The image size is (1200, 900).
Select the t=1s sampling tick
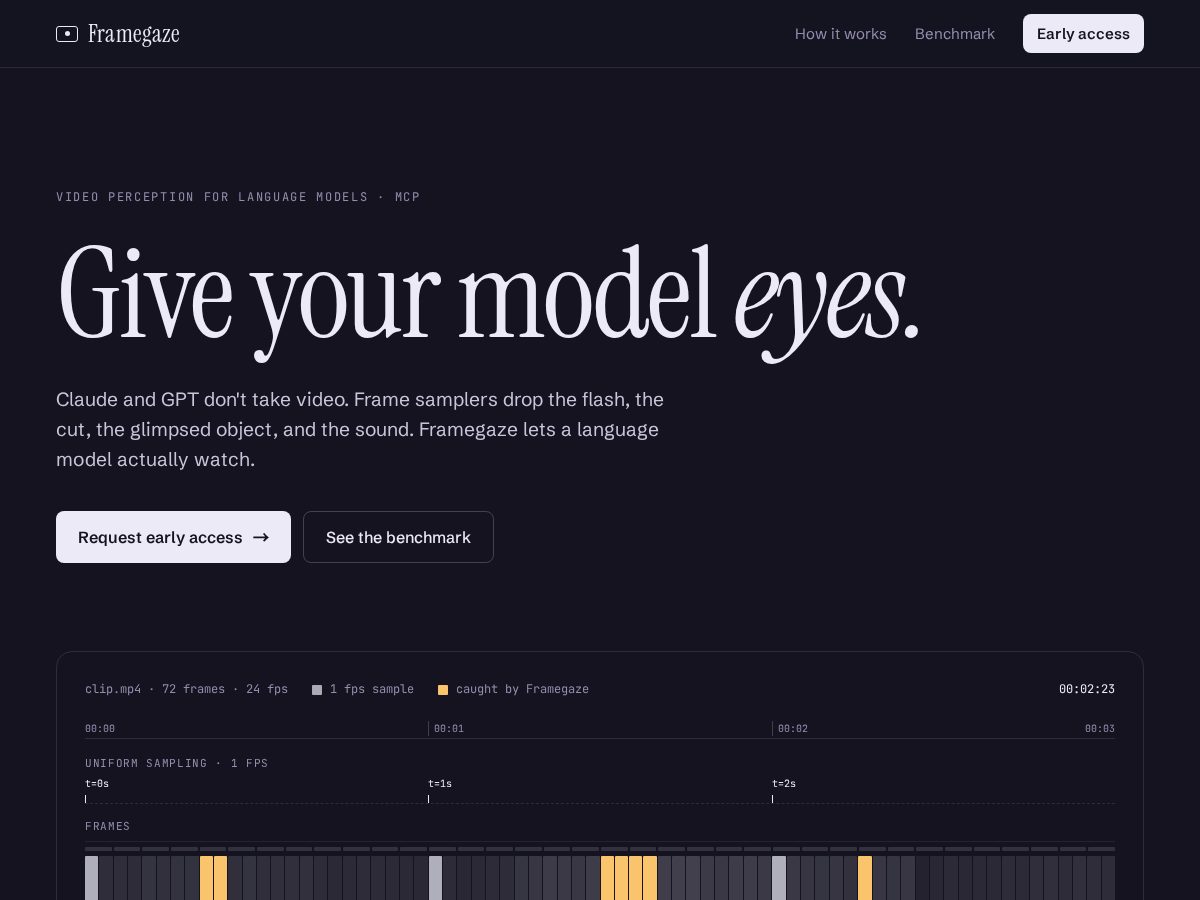[440, 790]
